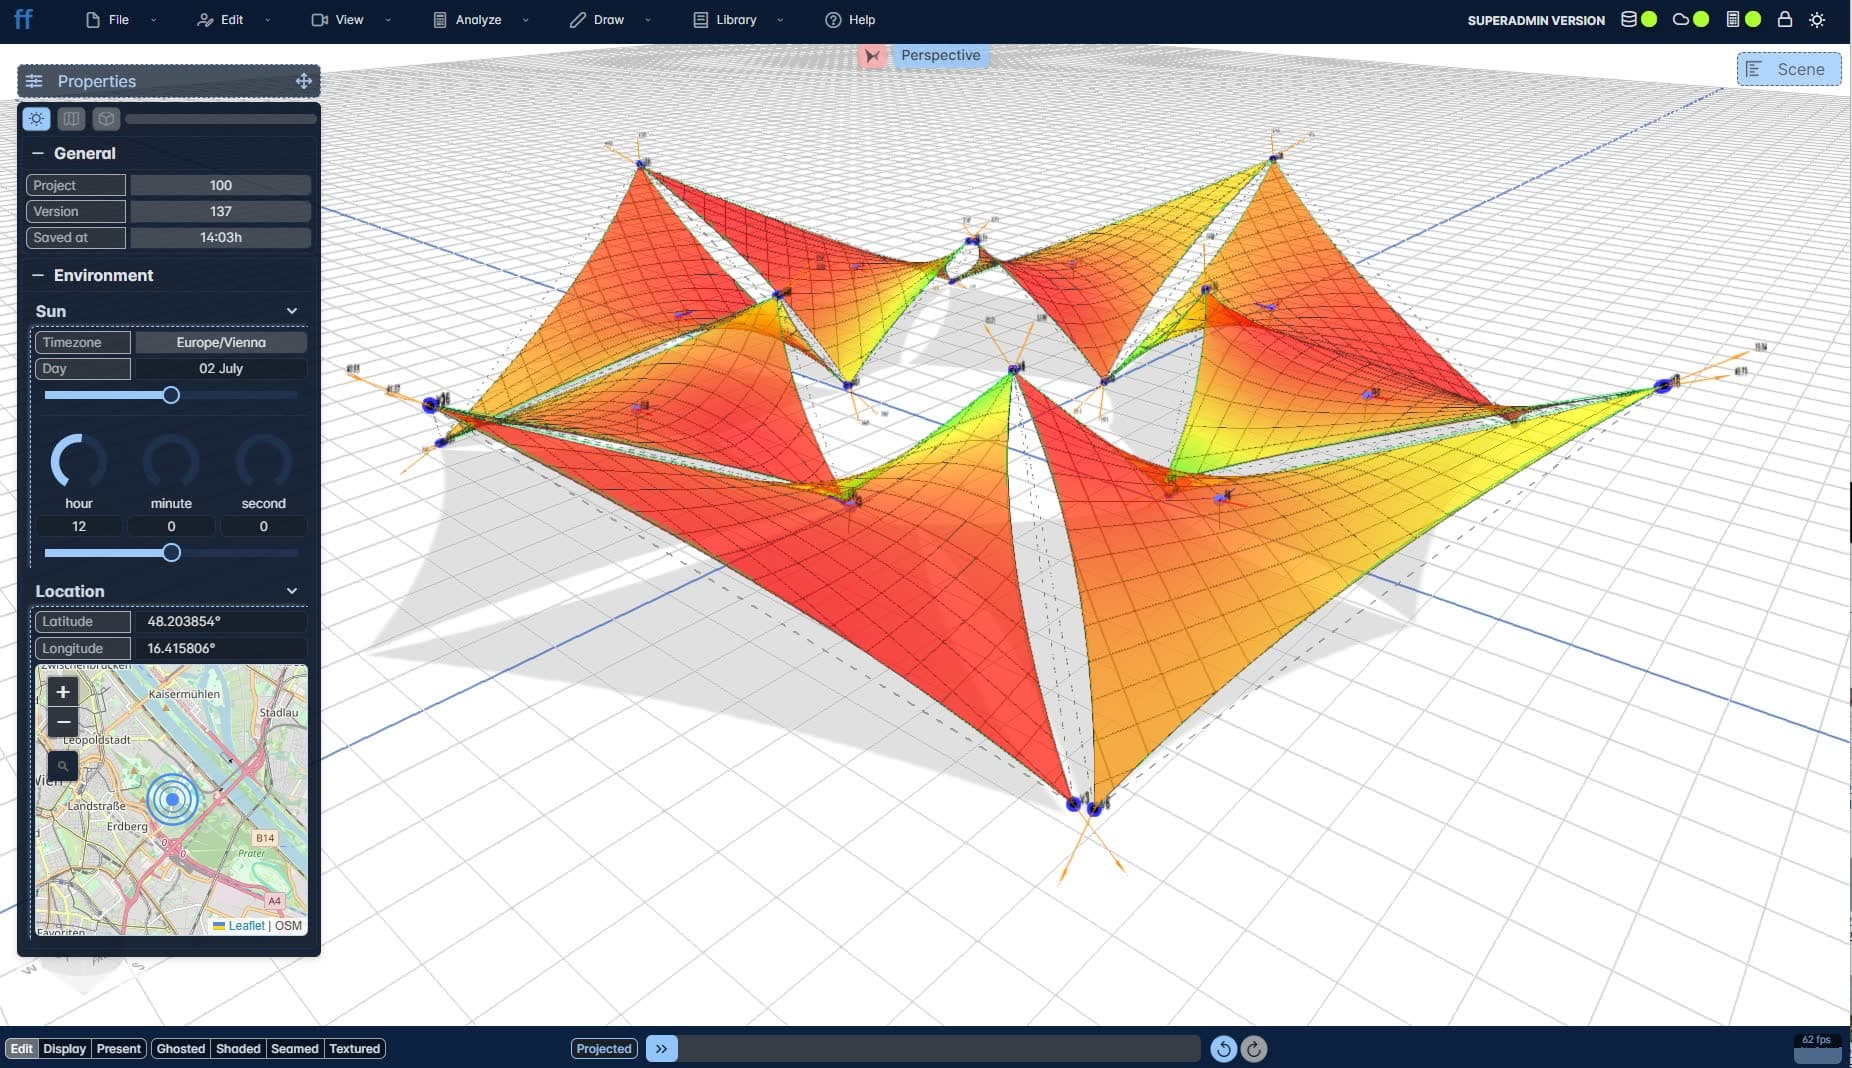This screenshot has width=1852, height=1068.
Task: Toggle Ghosted display mode
Action: [x=180, y=1048]
